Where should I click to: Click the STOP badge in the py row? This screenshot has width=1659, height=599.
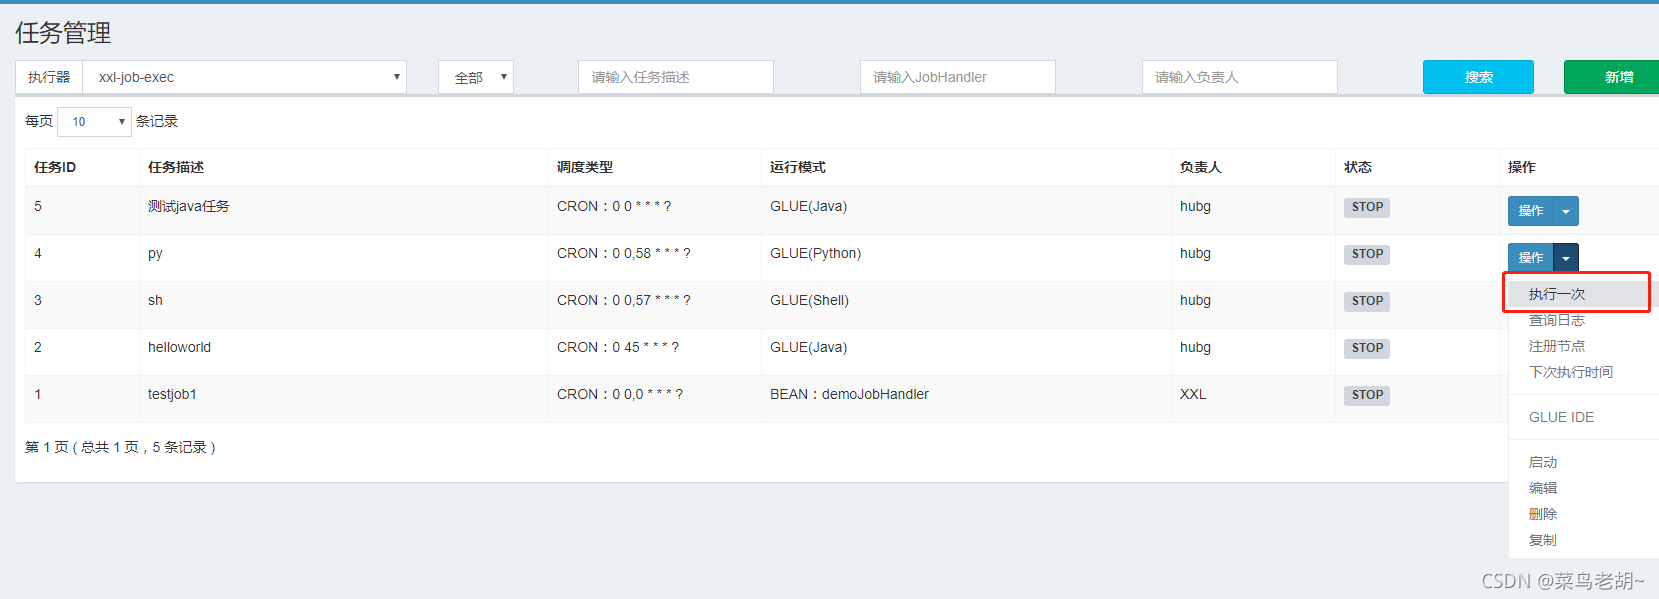click(x=1367, y=254)
